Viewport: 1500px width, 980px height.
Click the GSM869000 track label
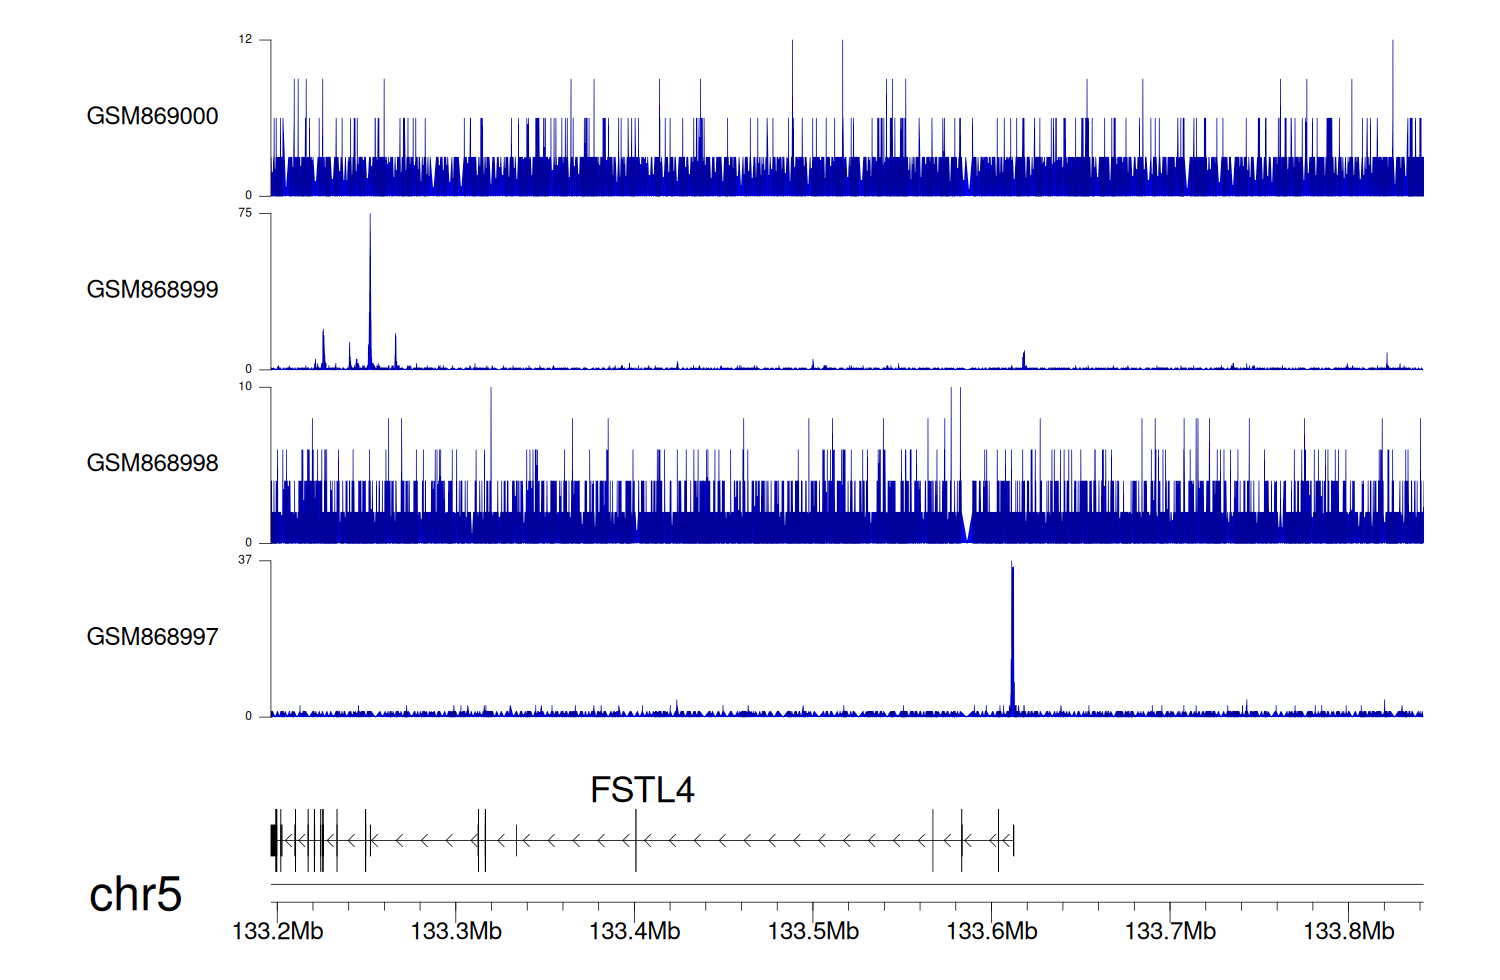pos(152,116)
